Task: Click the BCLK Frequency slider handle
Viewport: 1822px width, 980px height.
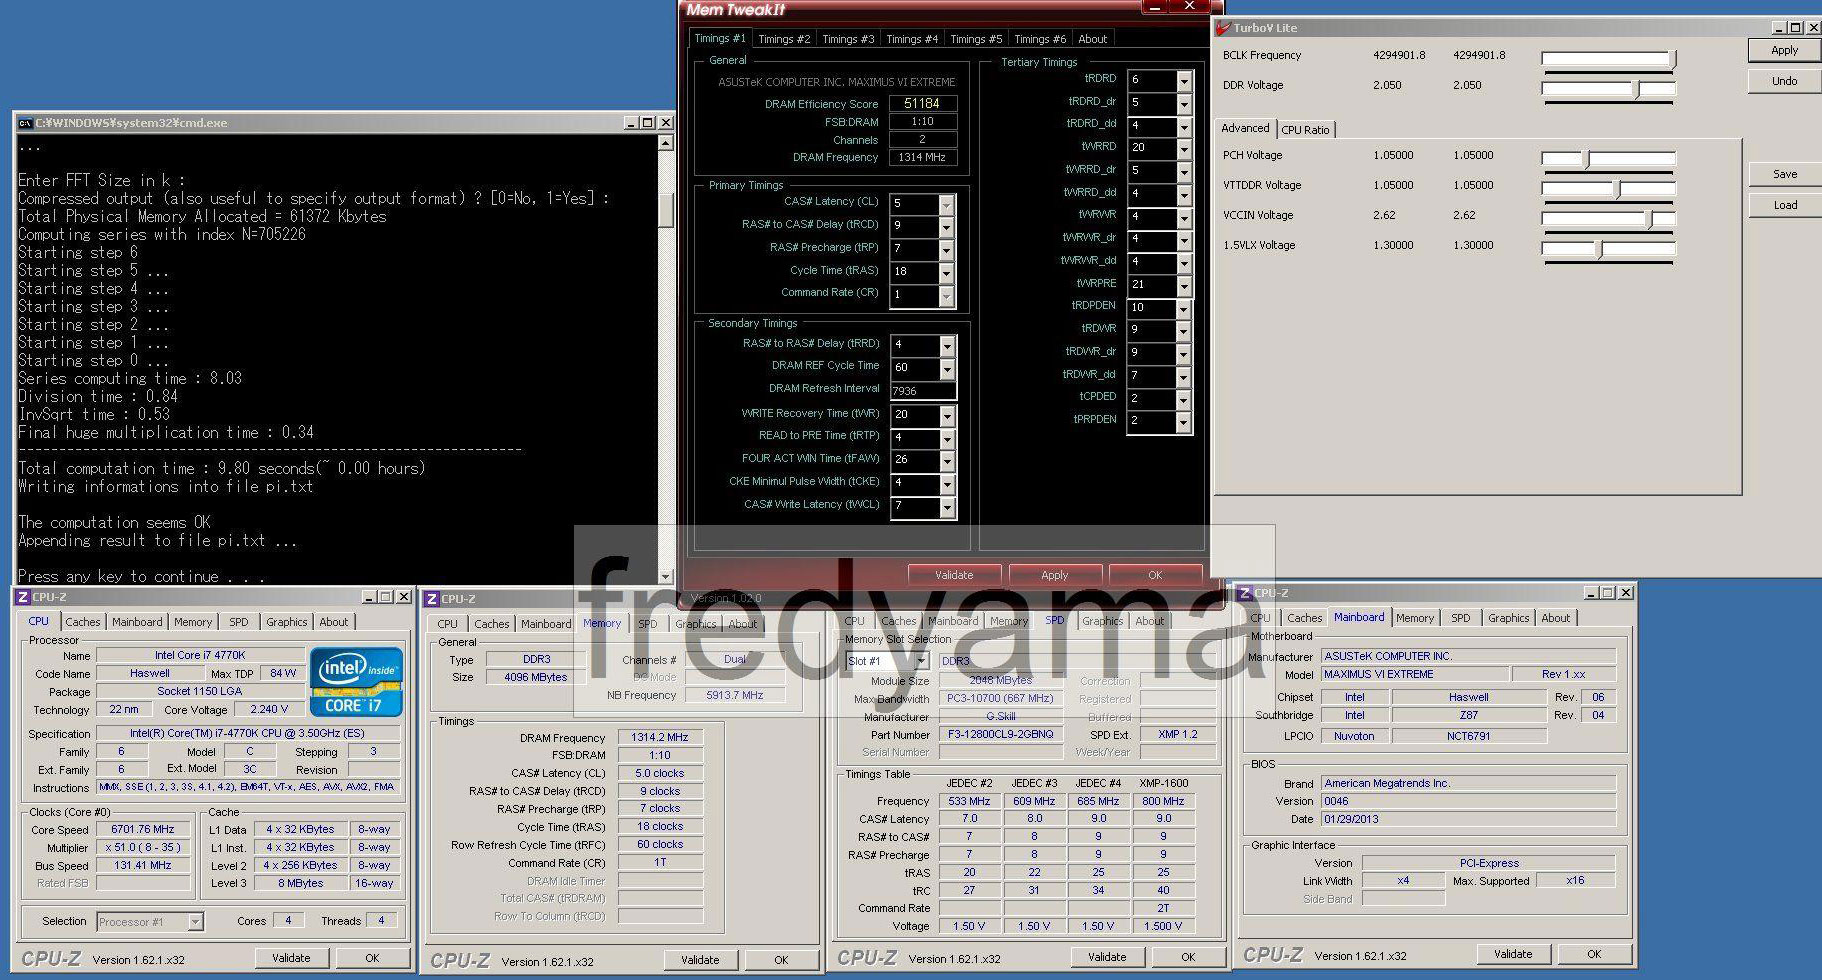Action: 1673,60
